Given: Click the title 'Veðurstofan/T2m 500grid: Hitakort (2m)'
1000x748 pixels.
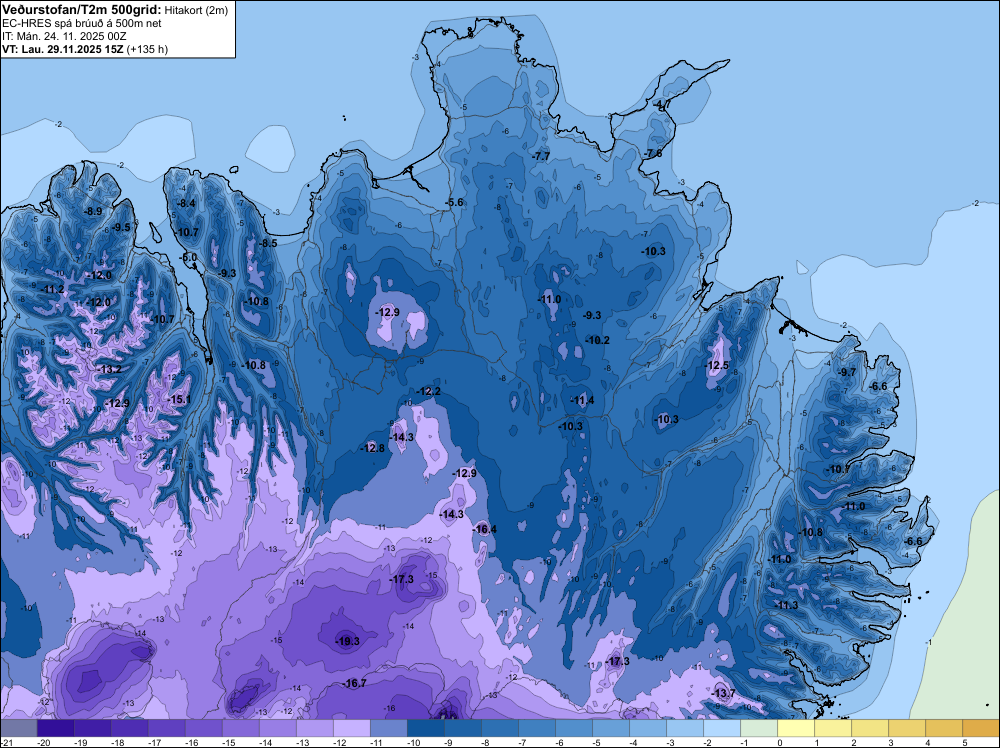Looking at the screenshot, I should 115,10.
